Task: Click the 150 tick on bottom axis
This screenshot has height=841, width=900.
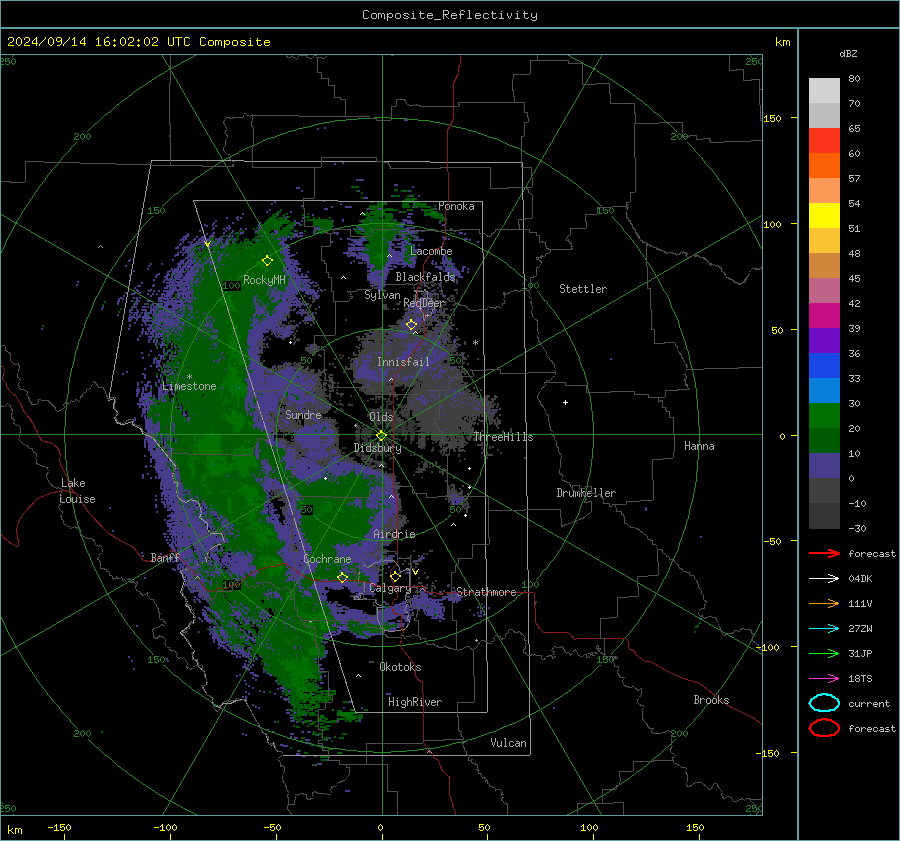Action: click(695, 827)
